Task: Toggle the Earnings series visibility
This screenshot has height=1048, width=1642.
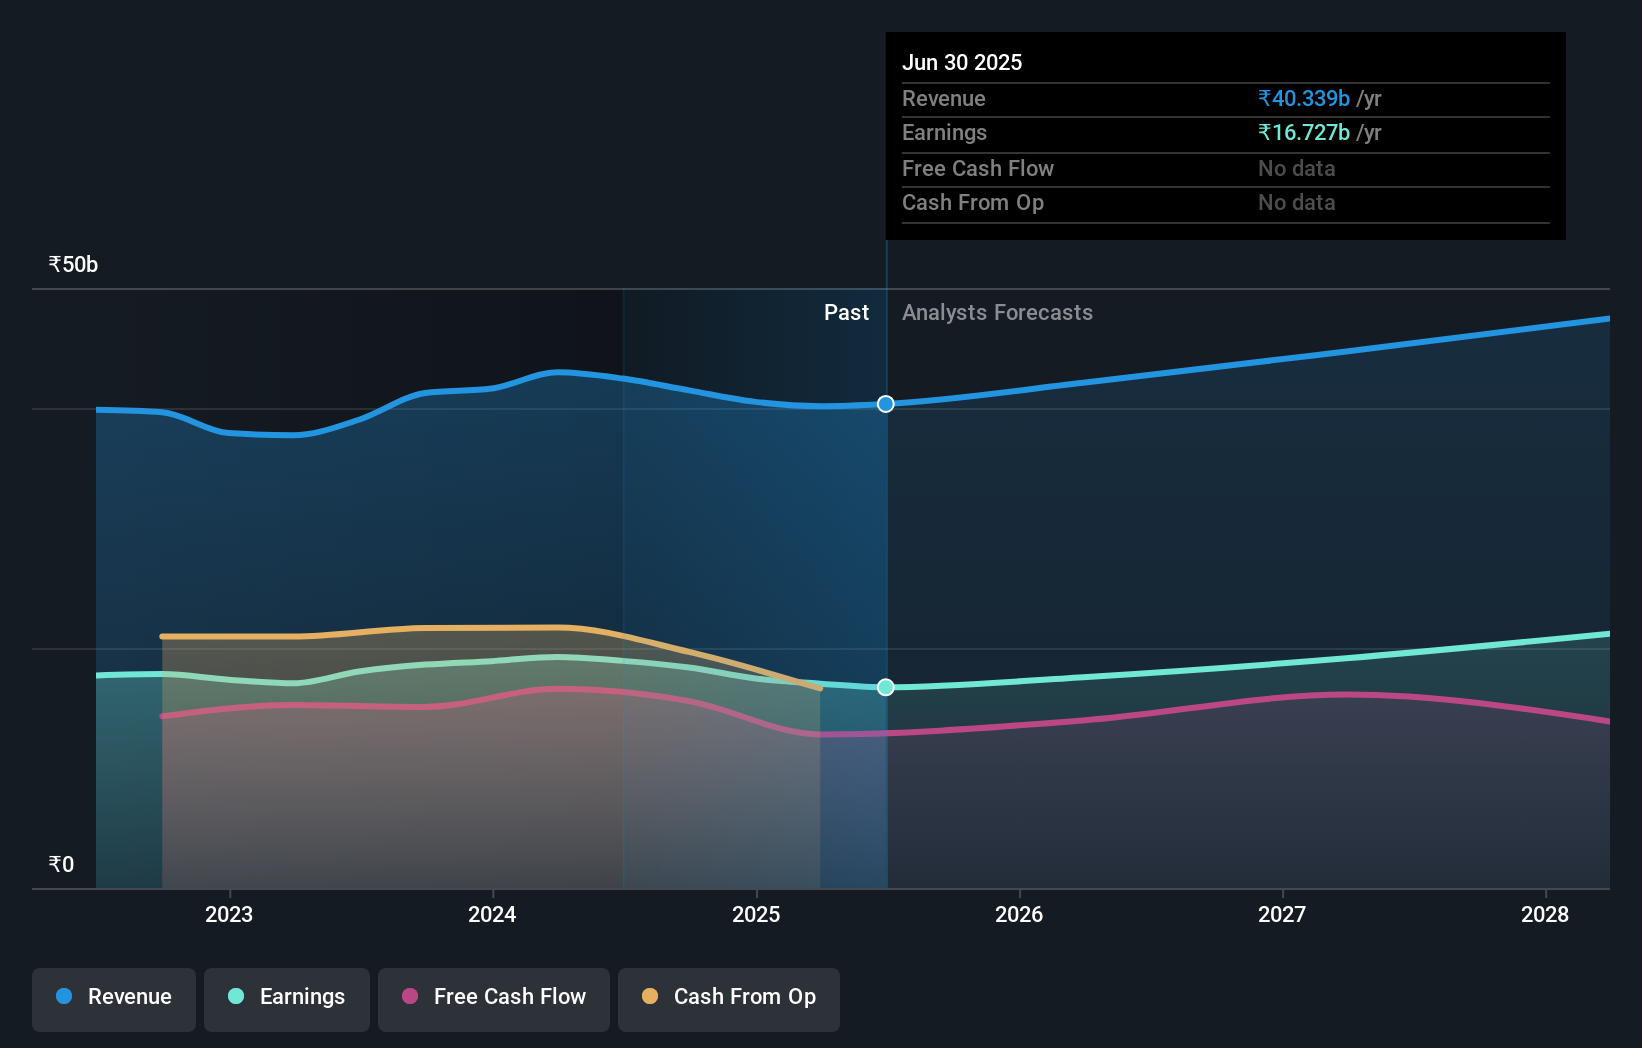Action: (287, 998)
